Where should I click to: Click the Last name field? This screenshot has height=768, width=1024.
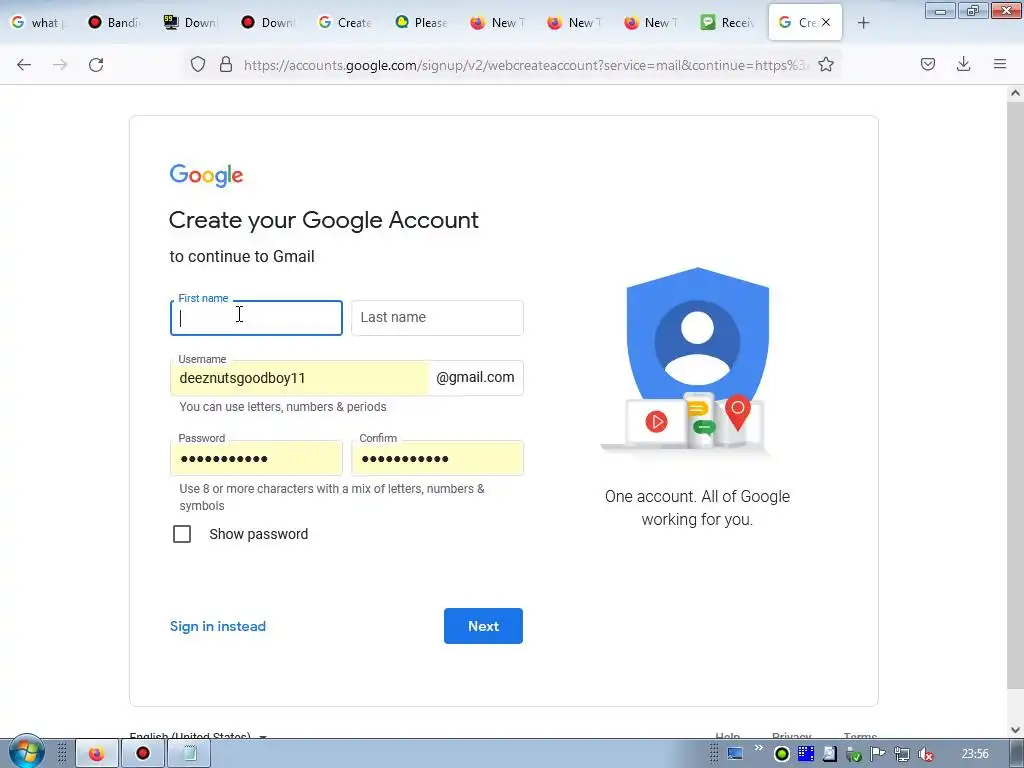437,318
